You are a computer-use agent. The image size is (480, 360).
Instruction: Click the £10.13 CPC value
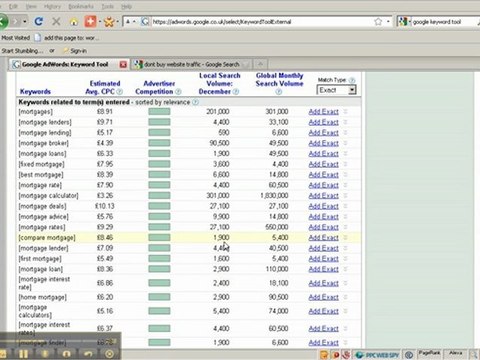pos(105,206)
